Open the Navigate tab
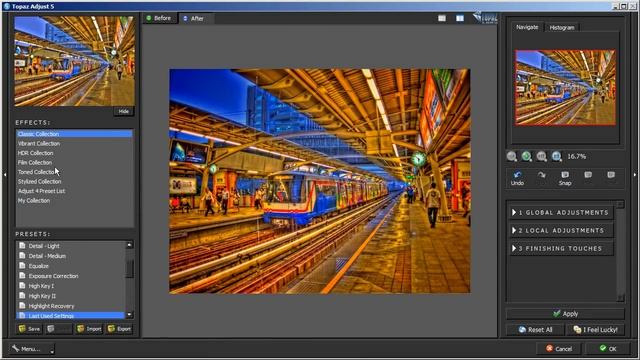This screenshot has height=360, width=640. 527,27
